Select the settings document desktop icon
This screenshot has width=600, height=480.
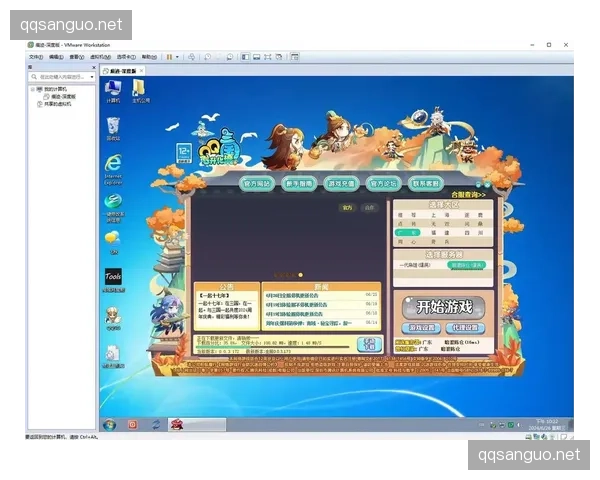click(x=113, y=357)
